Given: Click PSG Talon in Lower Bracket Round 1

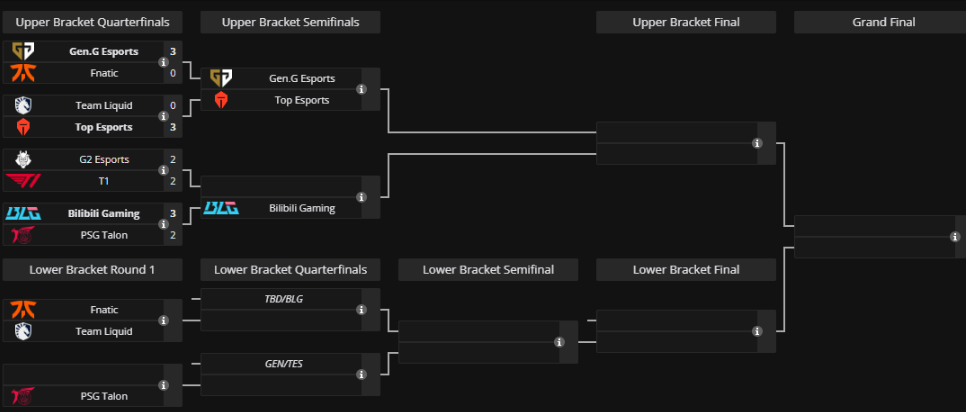Looking at the screenshot, I should (103, 396).
